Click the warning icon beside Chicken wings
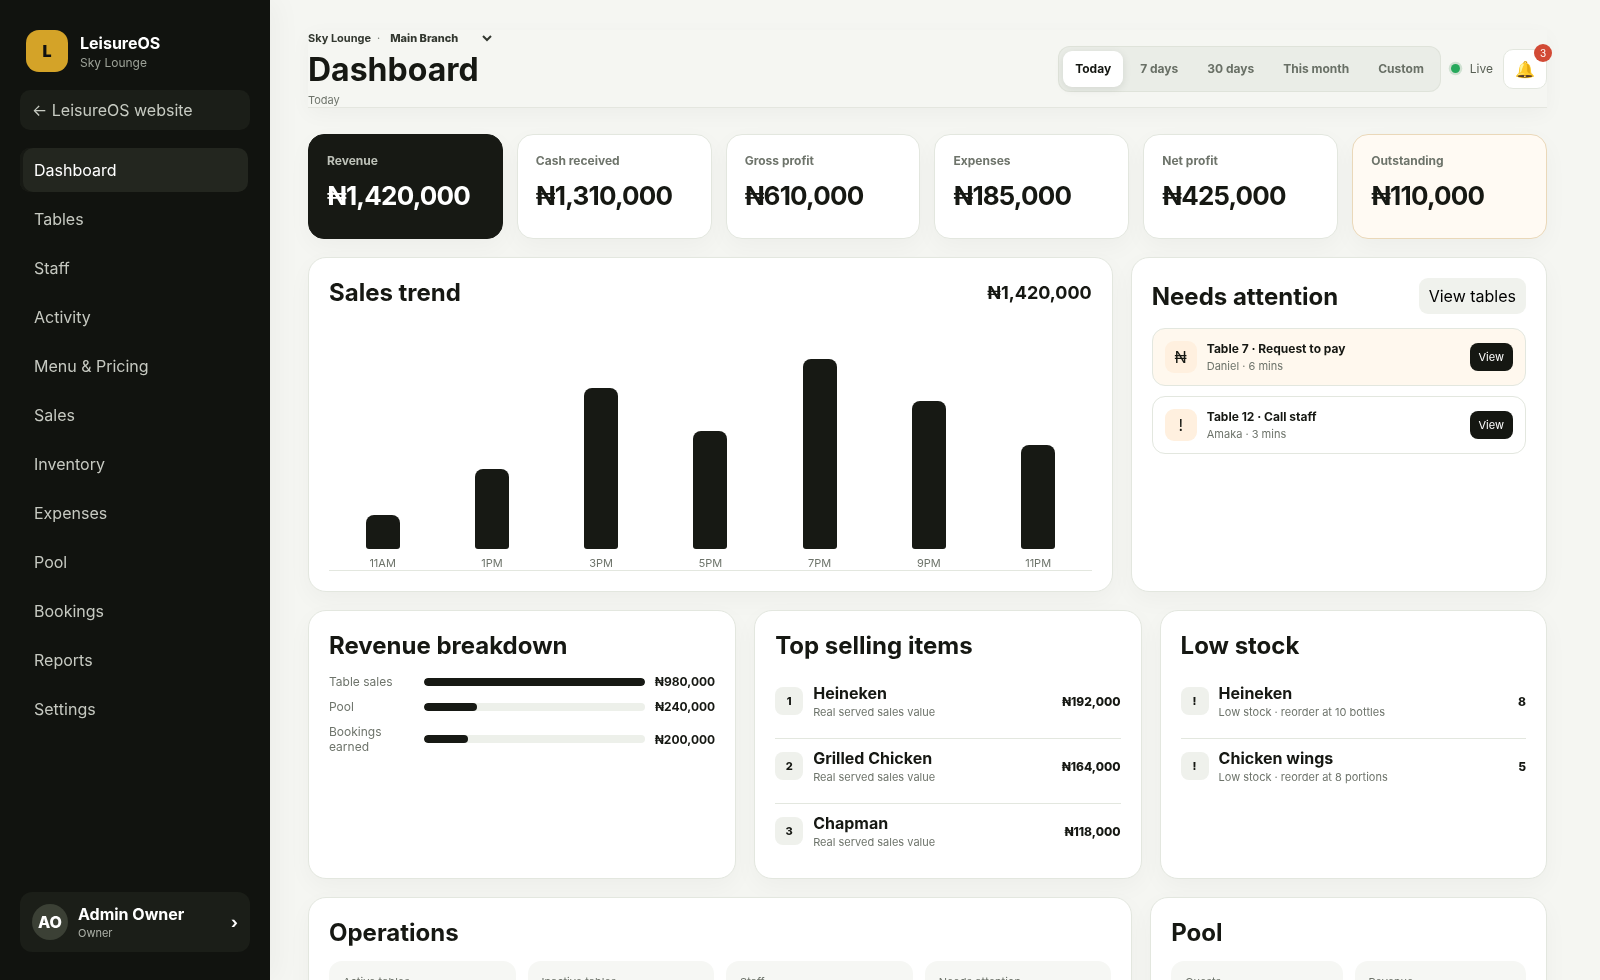This screenshot has width=1600, height=980. [1194, 766]
